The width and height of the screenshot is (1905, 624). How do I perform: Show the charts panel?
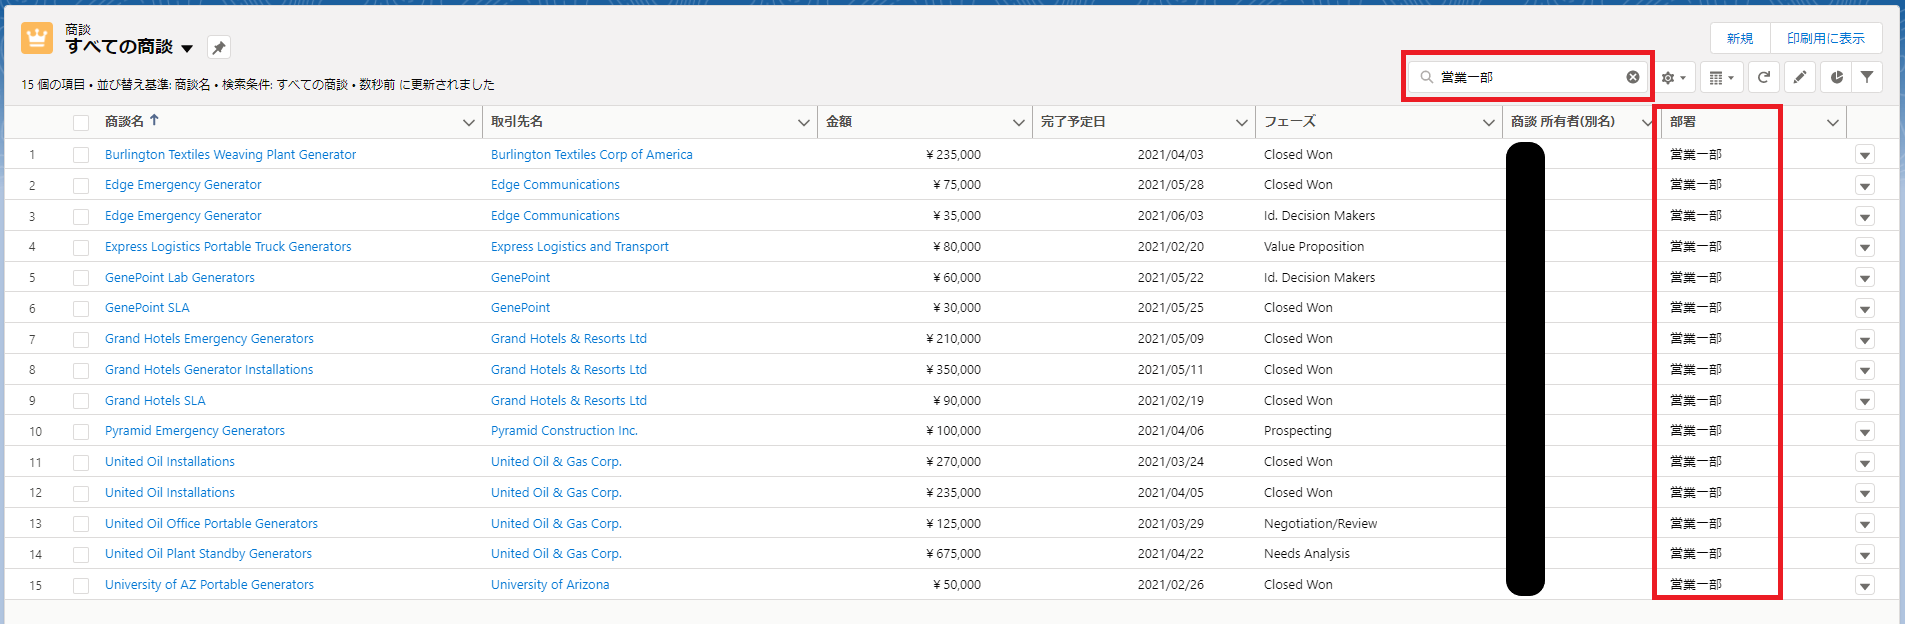[x=1836, y=77]
